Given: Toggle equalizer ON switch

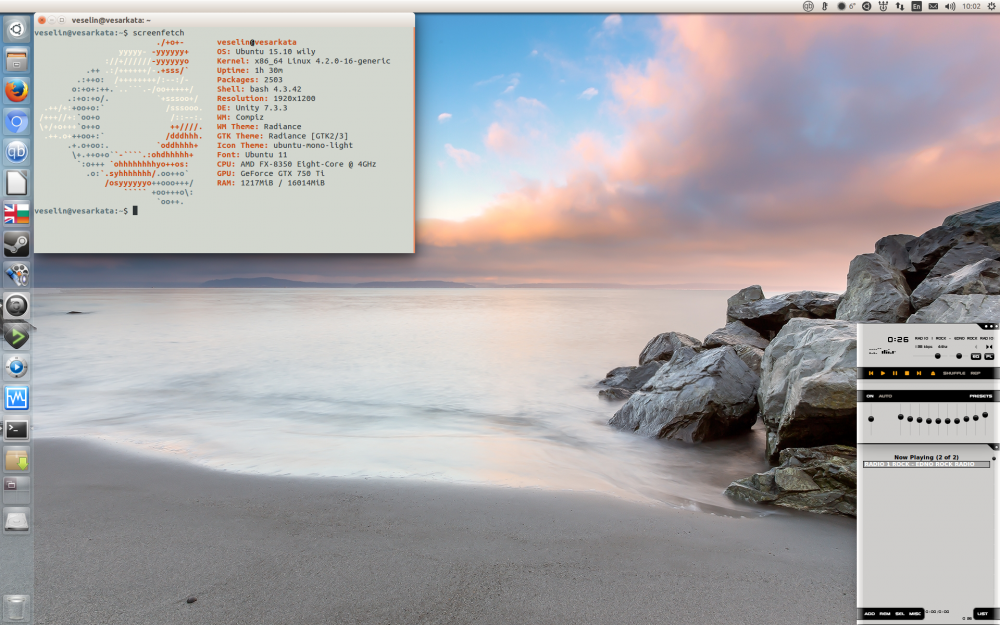Looking at the screenshot, I should [870, 396].
